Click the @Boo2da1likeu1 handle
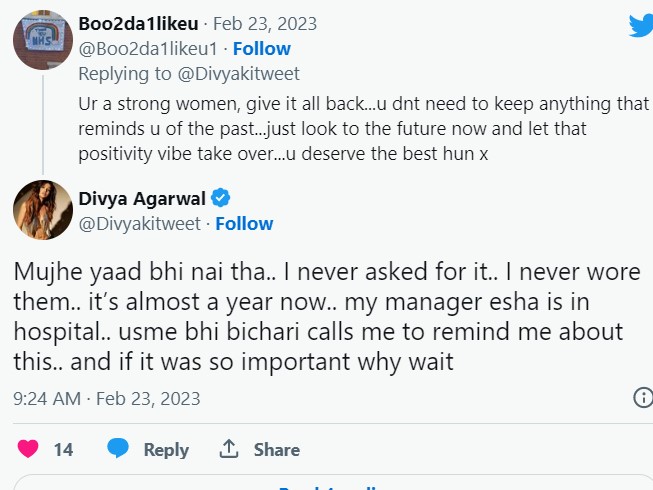Screen dimensions: 653x490 click(150, 48)
